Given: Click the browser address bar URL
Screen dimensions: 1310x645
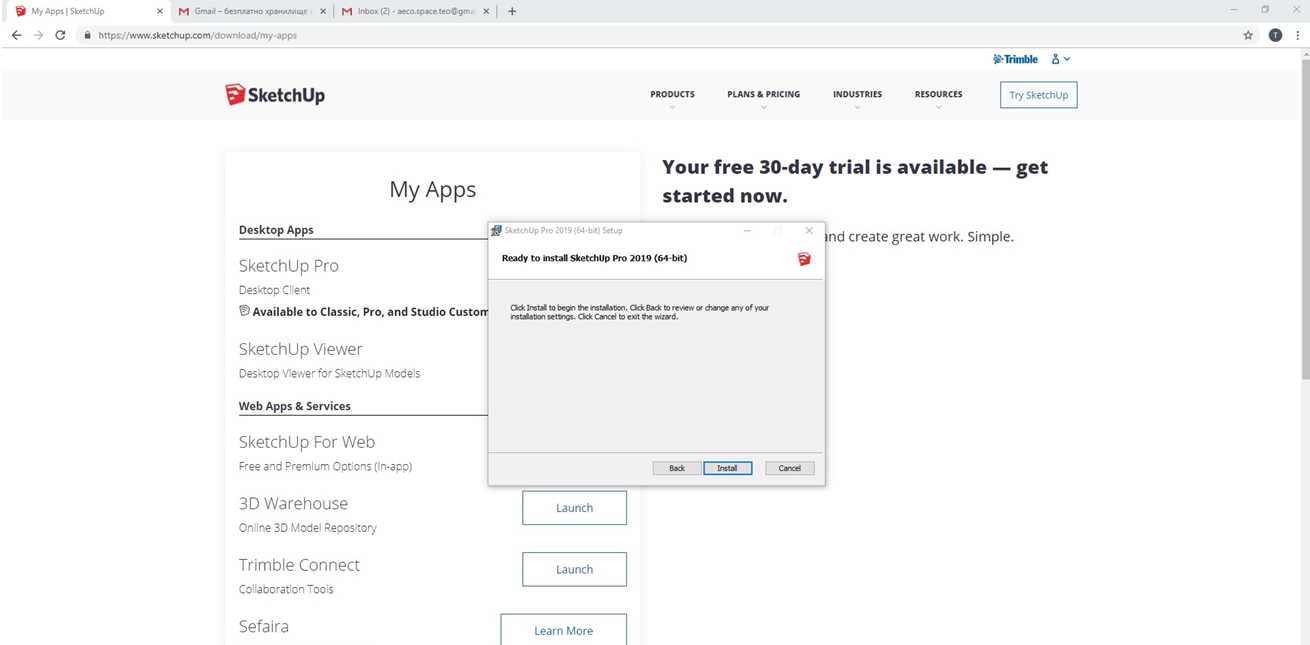Looking at the screenshot, I should [197, 35].
